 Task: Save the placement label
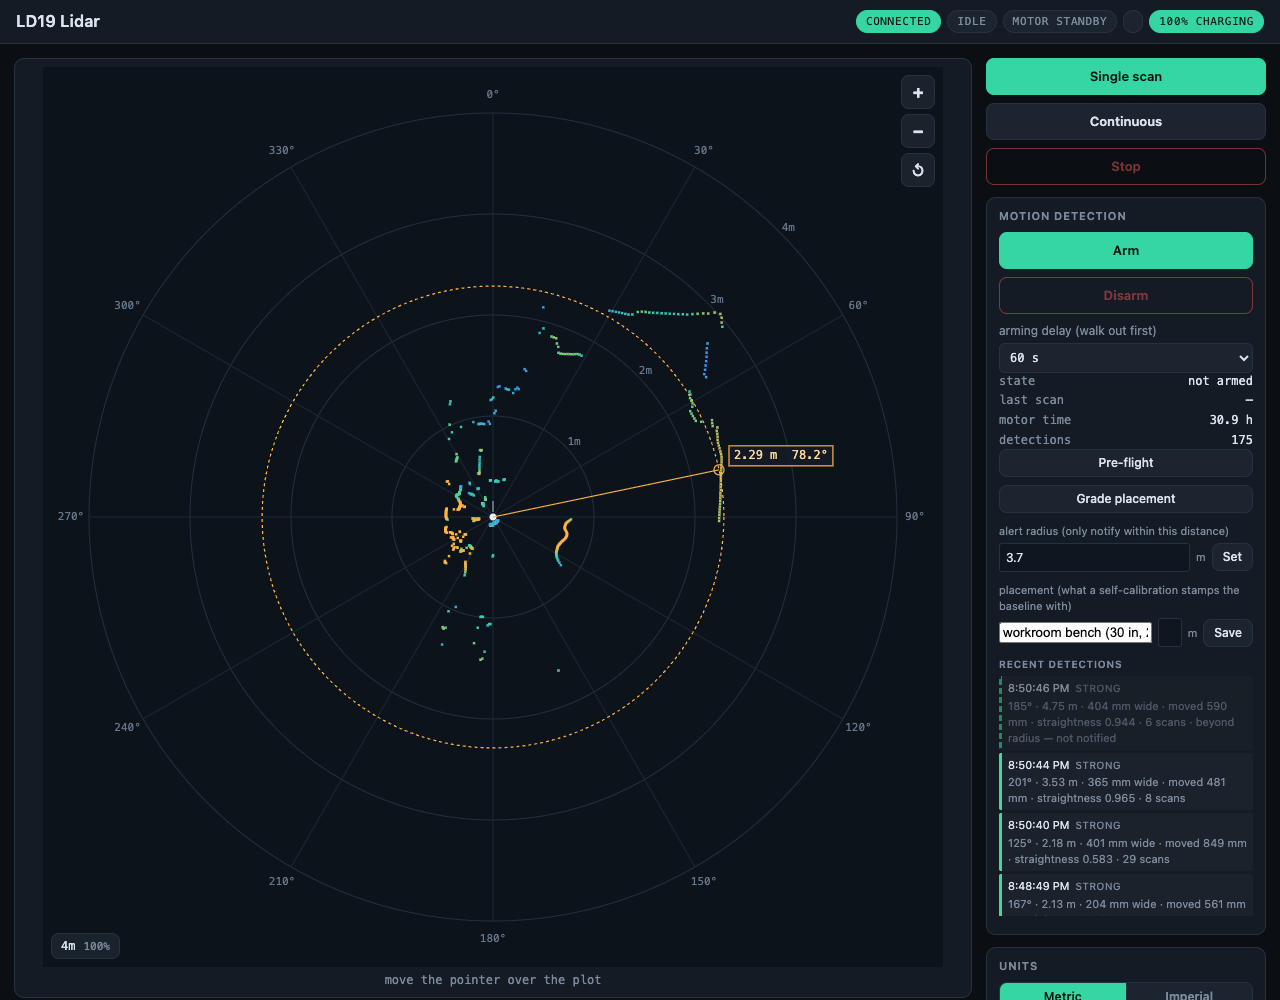coord(1228,633)
